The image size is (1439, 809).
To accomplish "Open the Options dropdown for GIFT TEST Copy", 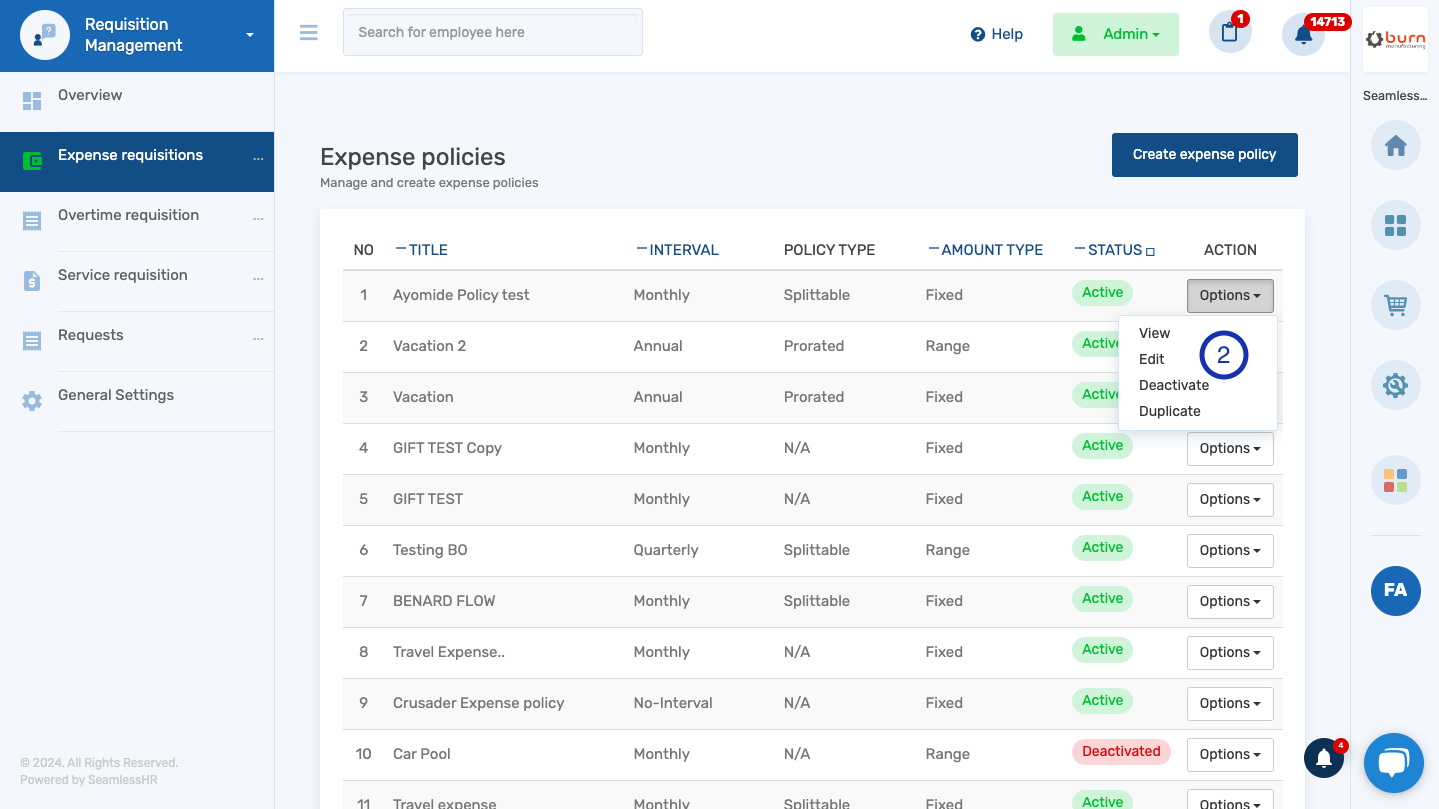I will (x=1230, y=448).
